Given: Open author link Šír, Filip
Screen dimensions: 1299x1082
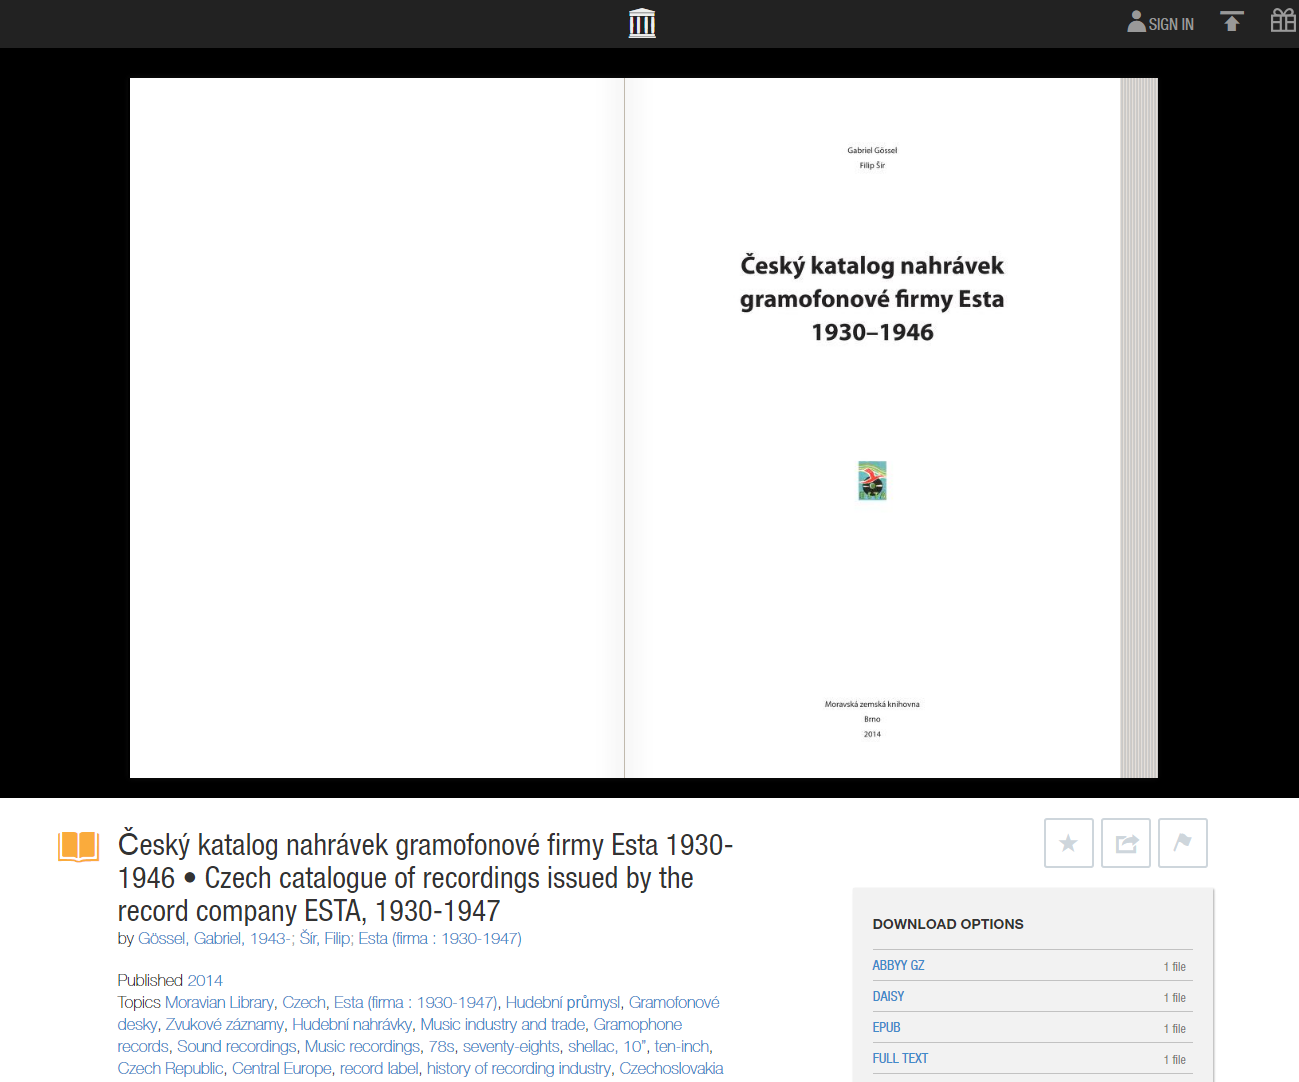Looking at the screenshot, I should pyautogui.click(x=325, y=938).
